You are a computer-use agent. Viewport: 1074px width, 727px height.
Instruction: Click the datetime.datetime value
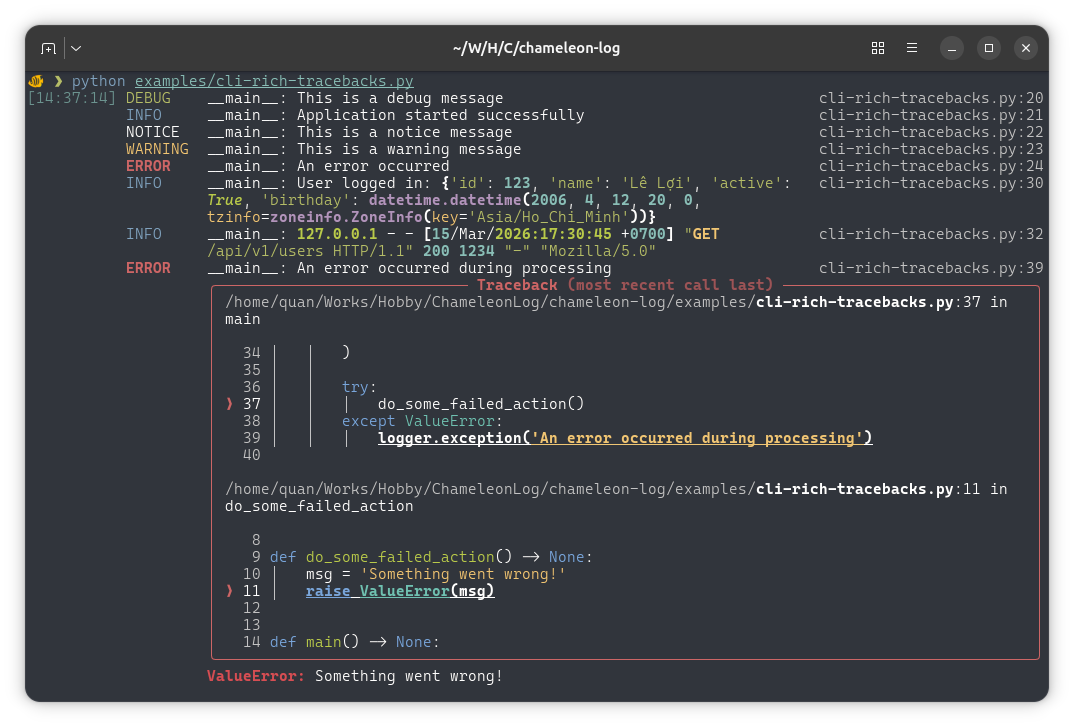click(x=445, y=200)
